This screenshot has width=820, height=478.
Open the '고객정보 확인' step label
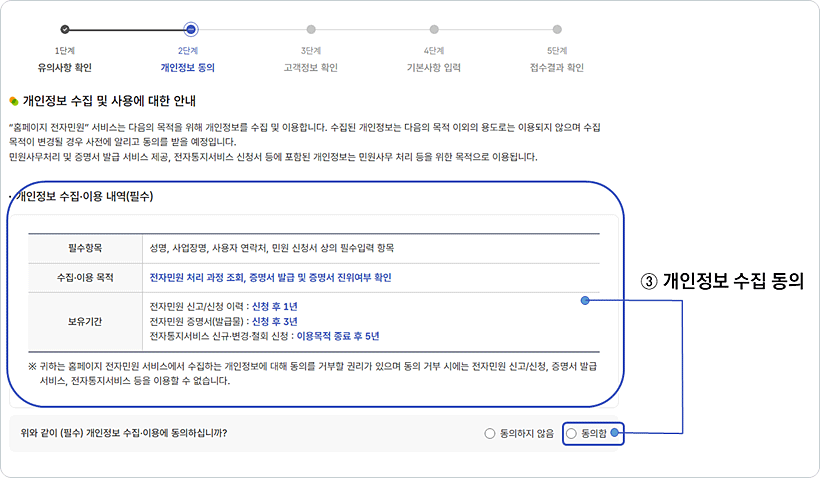[311, 67]
